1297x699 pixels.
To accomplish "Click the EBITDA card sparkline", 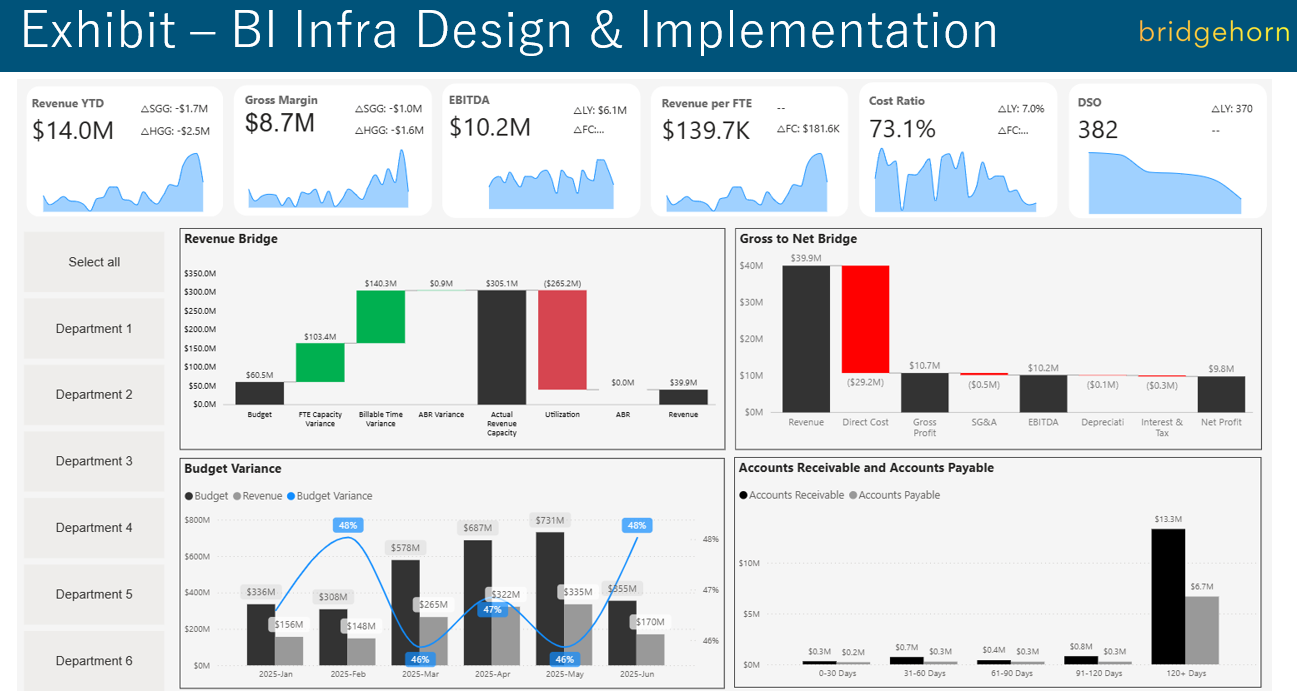I will pyautogui.click(x=551, y=183).
